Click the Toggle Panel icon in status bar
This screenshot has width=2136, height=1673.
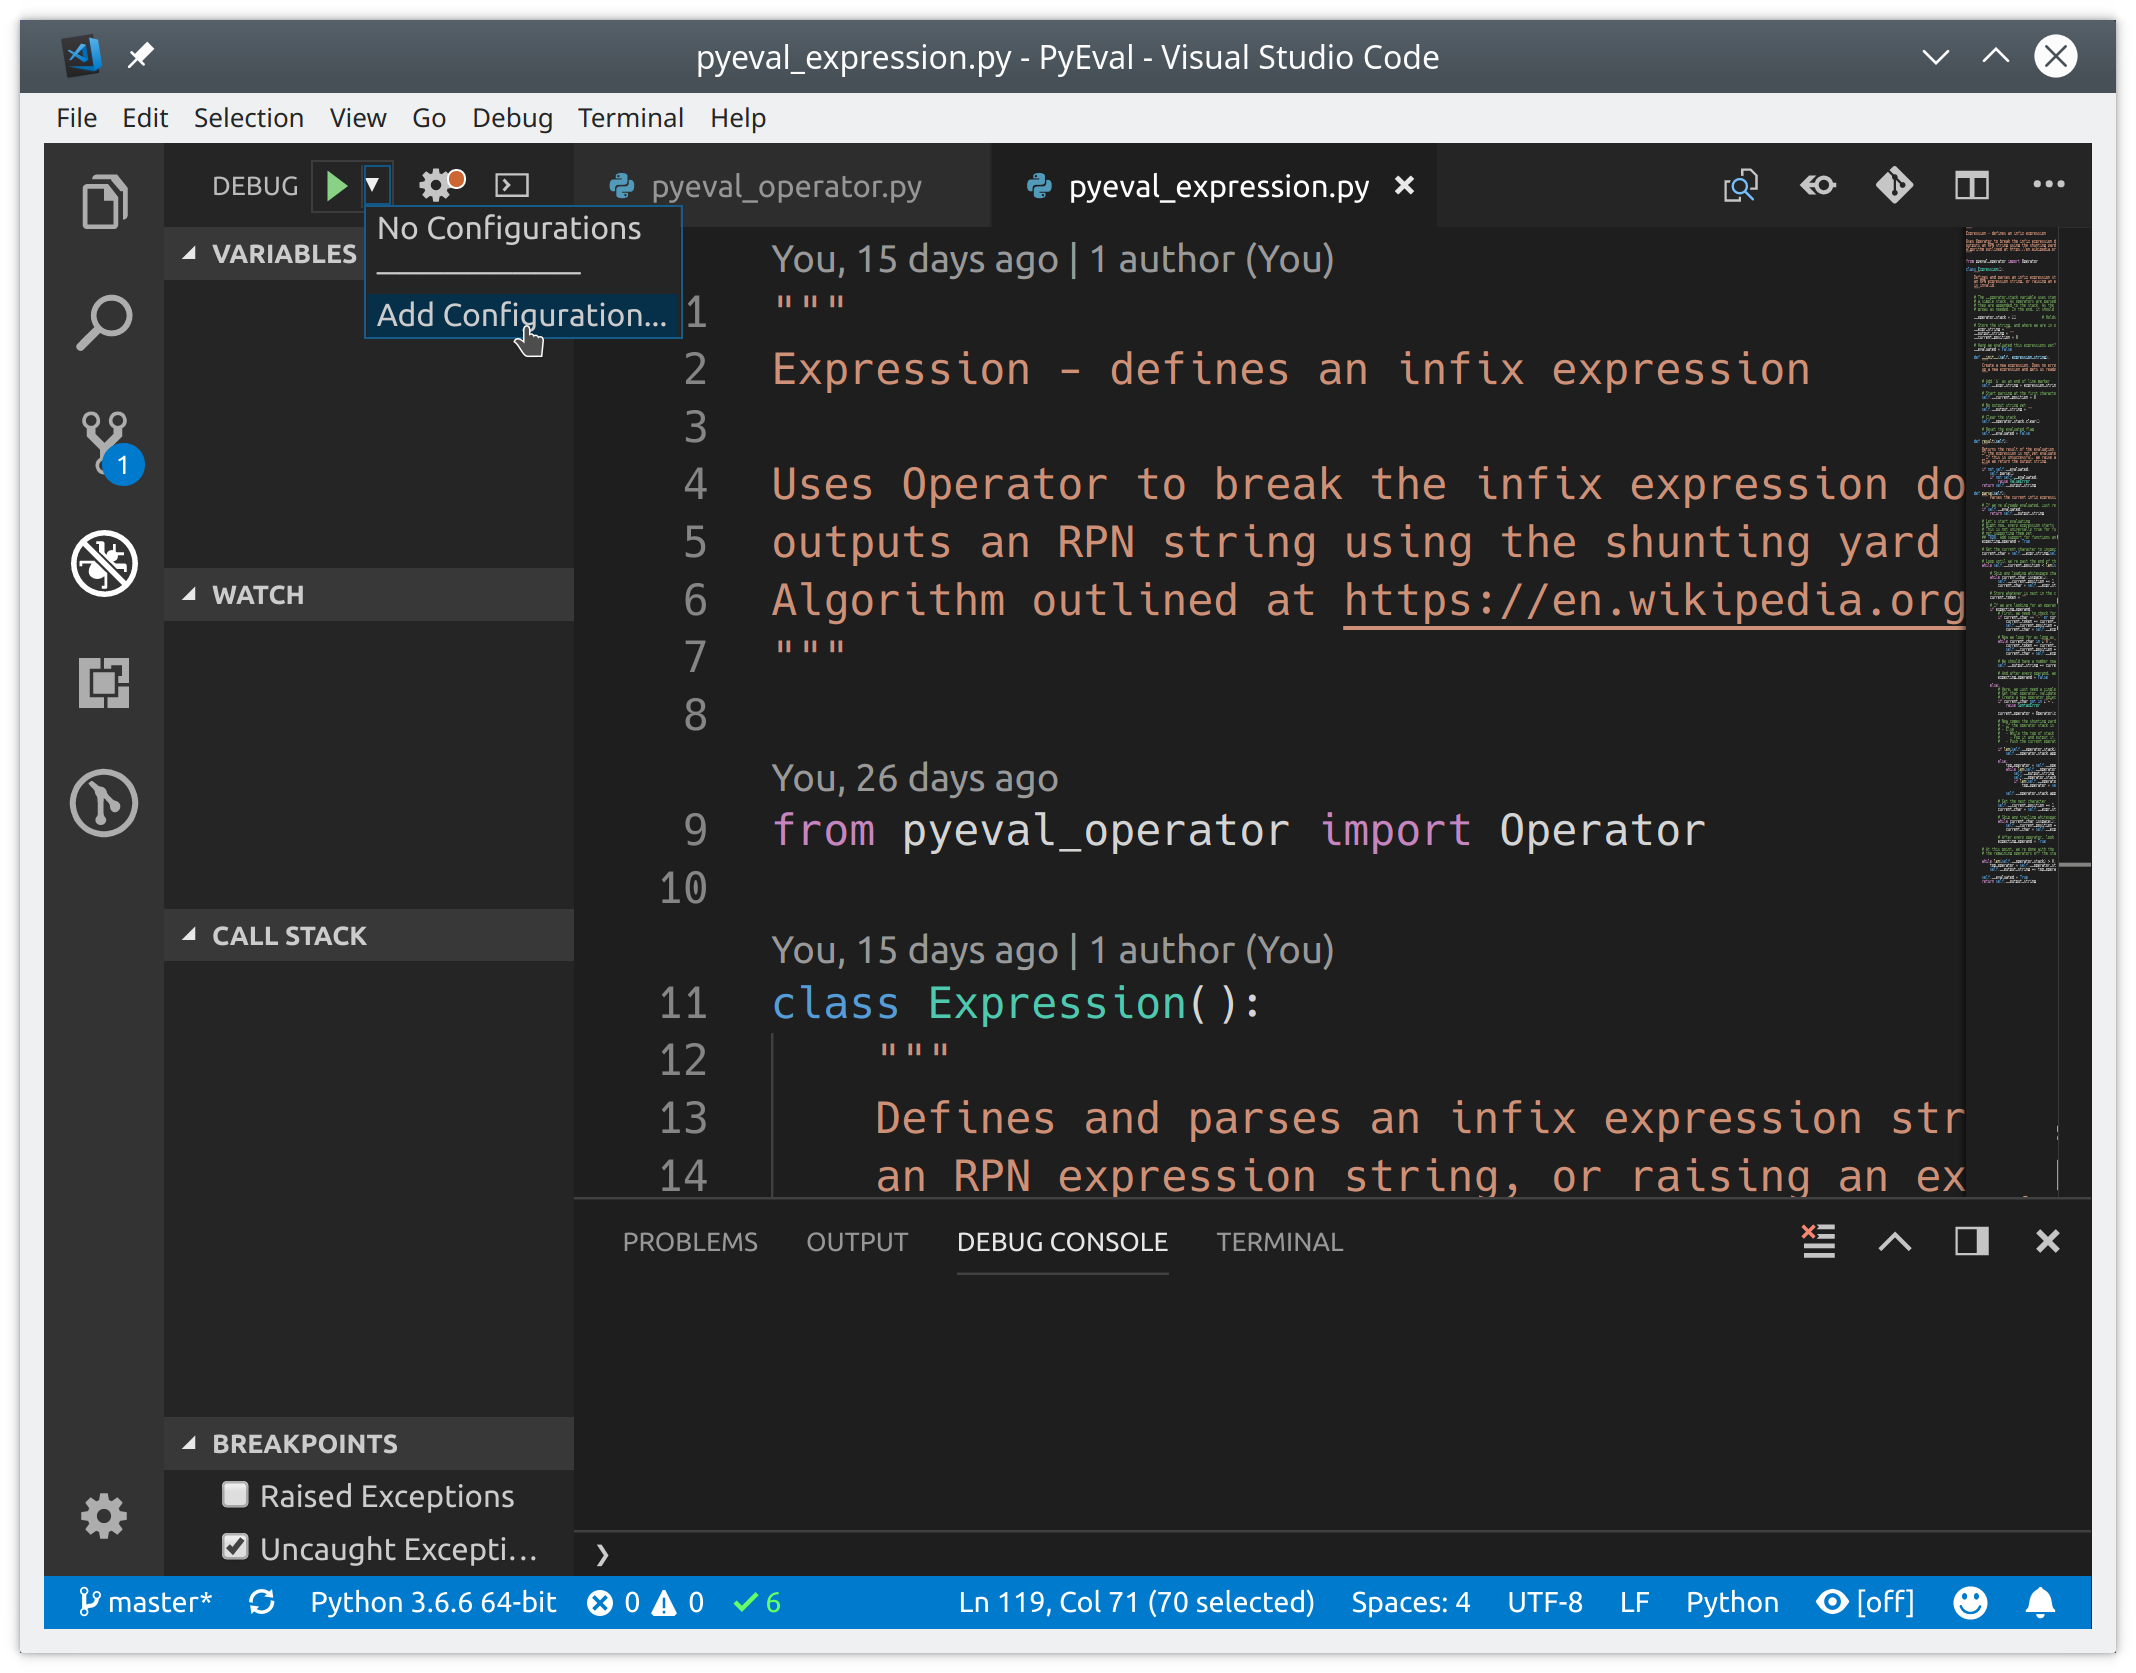click(1970, 1241)
